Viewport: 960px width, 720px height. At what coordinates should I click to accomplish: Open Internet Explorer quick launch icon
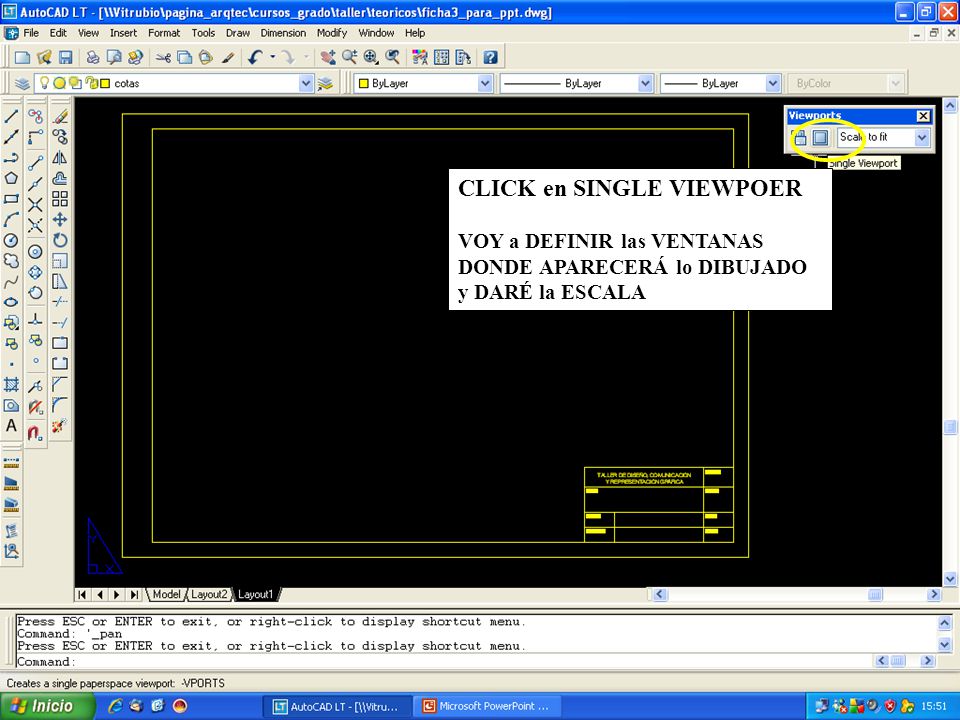pos(115,706)
